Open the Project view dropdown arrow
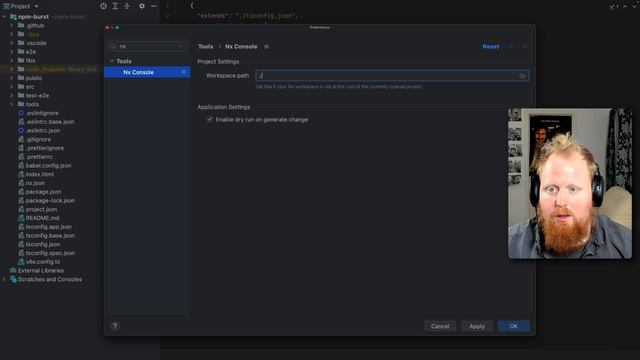The image size is (640, 360). click(36, 7)
